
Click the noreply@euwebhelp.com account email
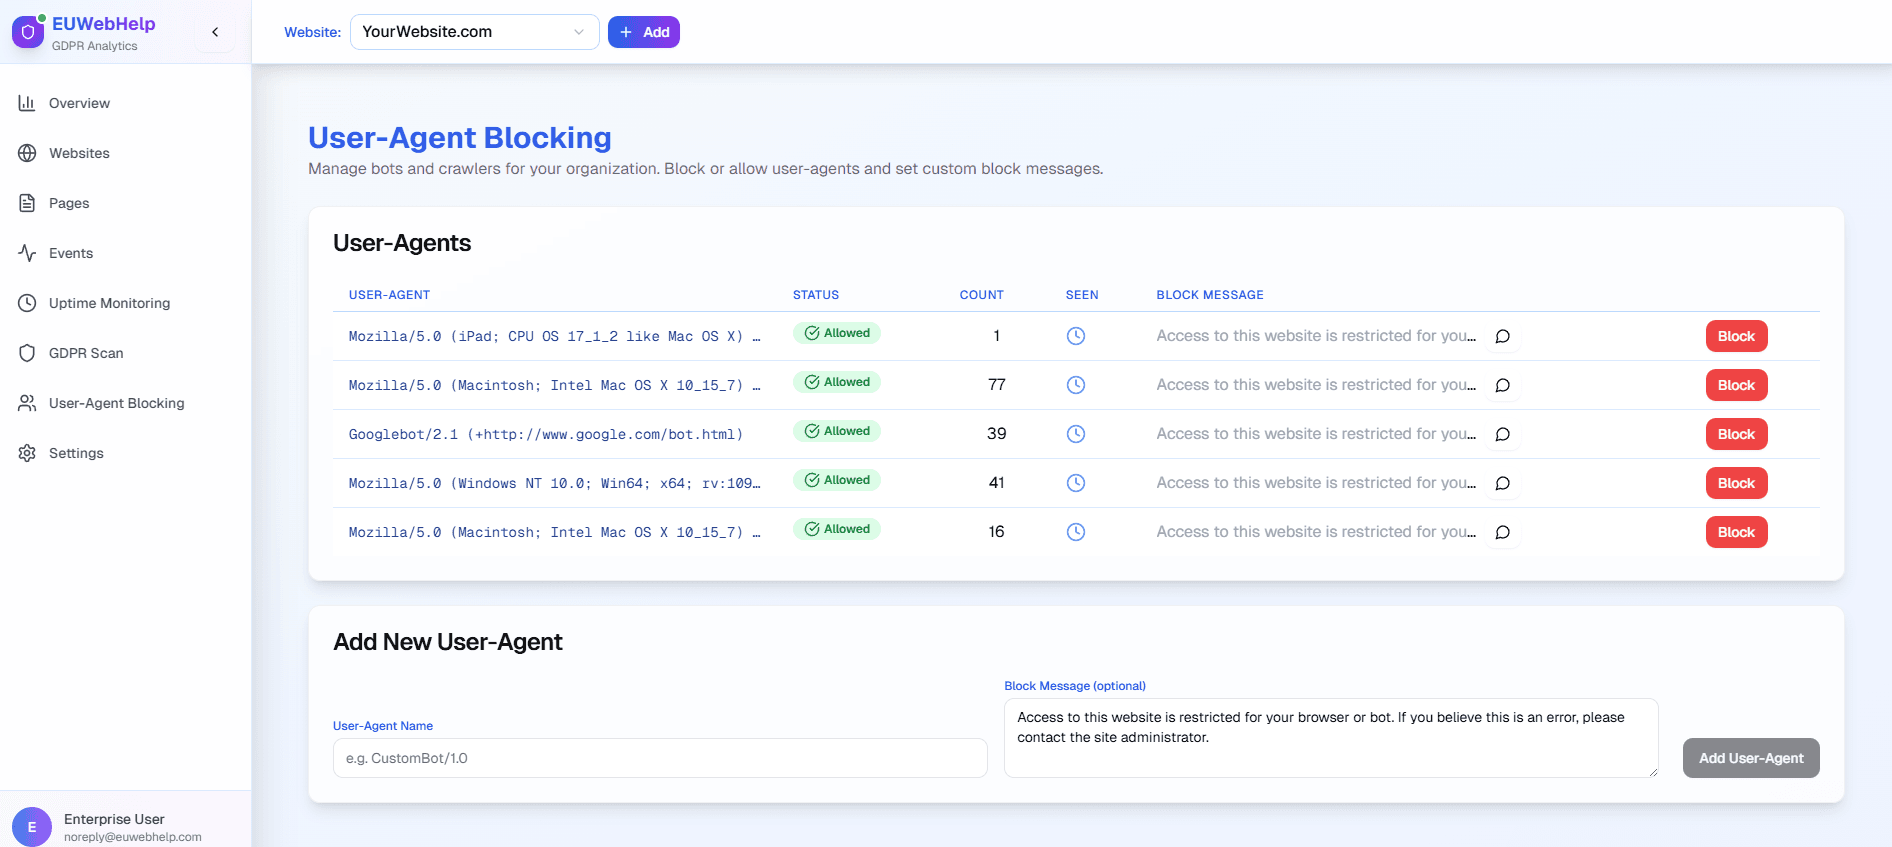pos(133,837)
